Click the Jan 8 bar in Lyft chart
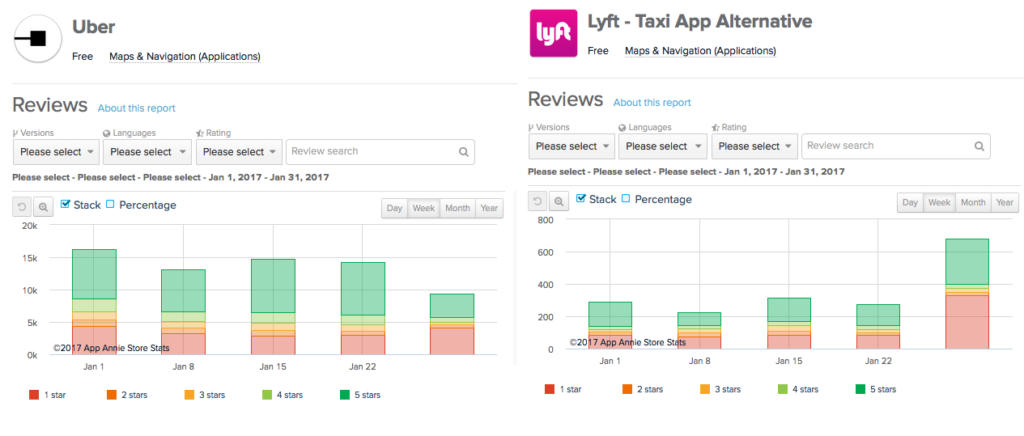 point(699,331)
